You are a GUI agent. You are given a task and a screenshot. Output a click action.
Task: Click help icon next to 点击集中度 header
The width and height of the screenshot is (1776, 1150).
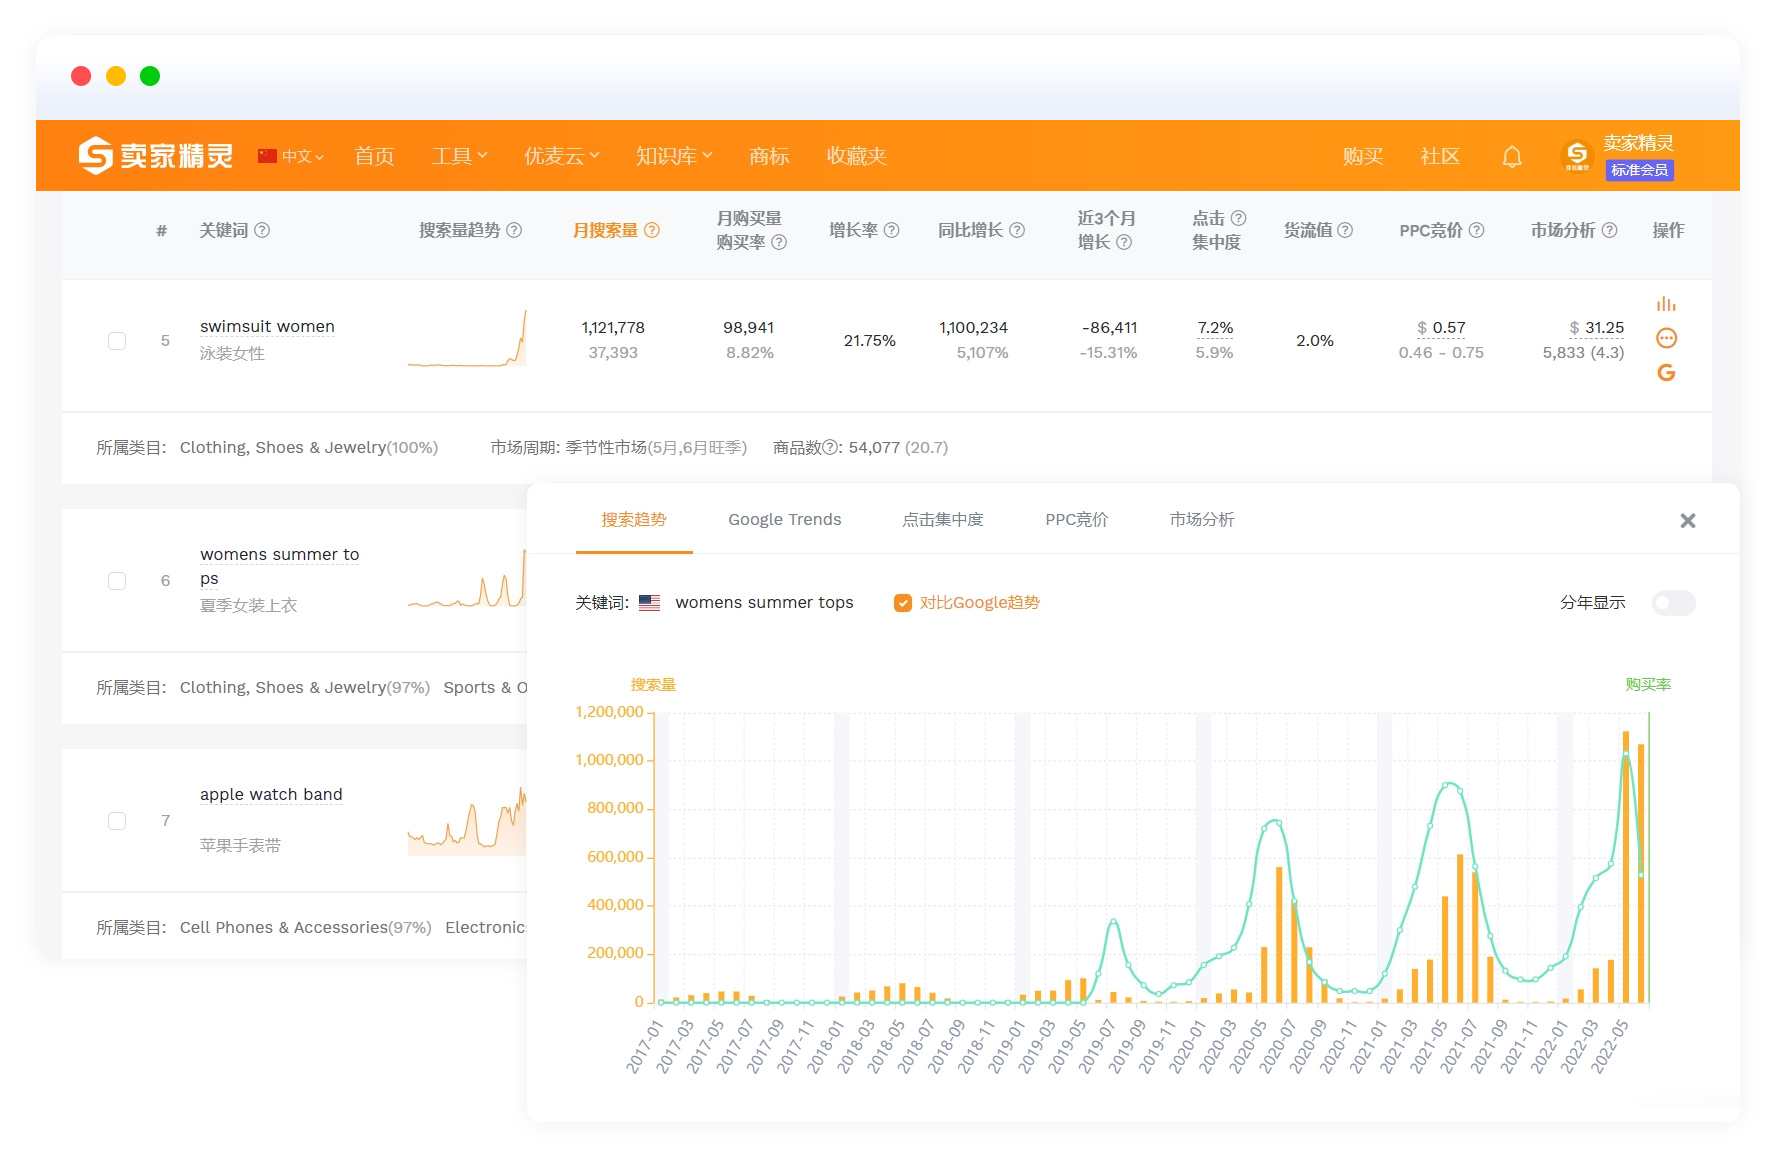1238,218
